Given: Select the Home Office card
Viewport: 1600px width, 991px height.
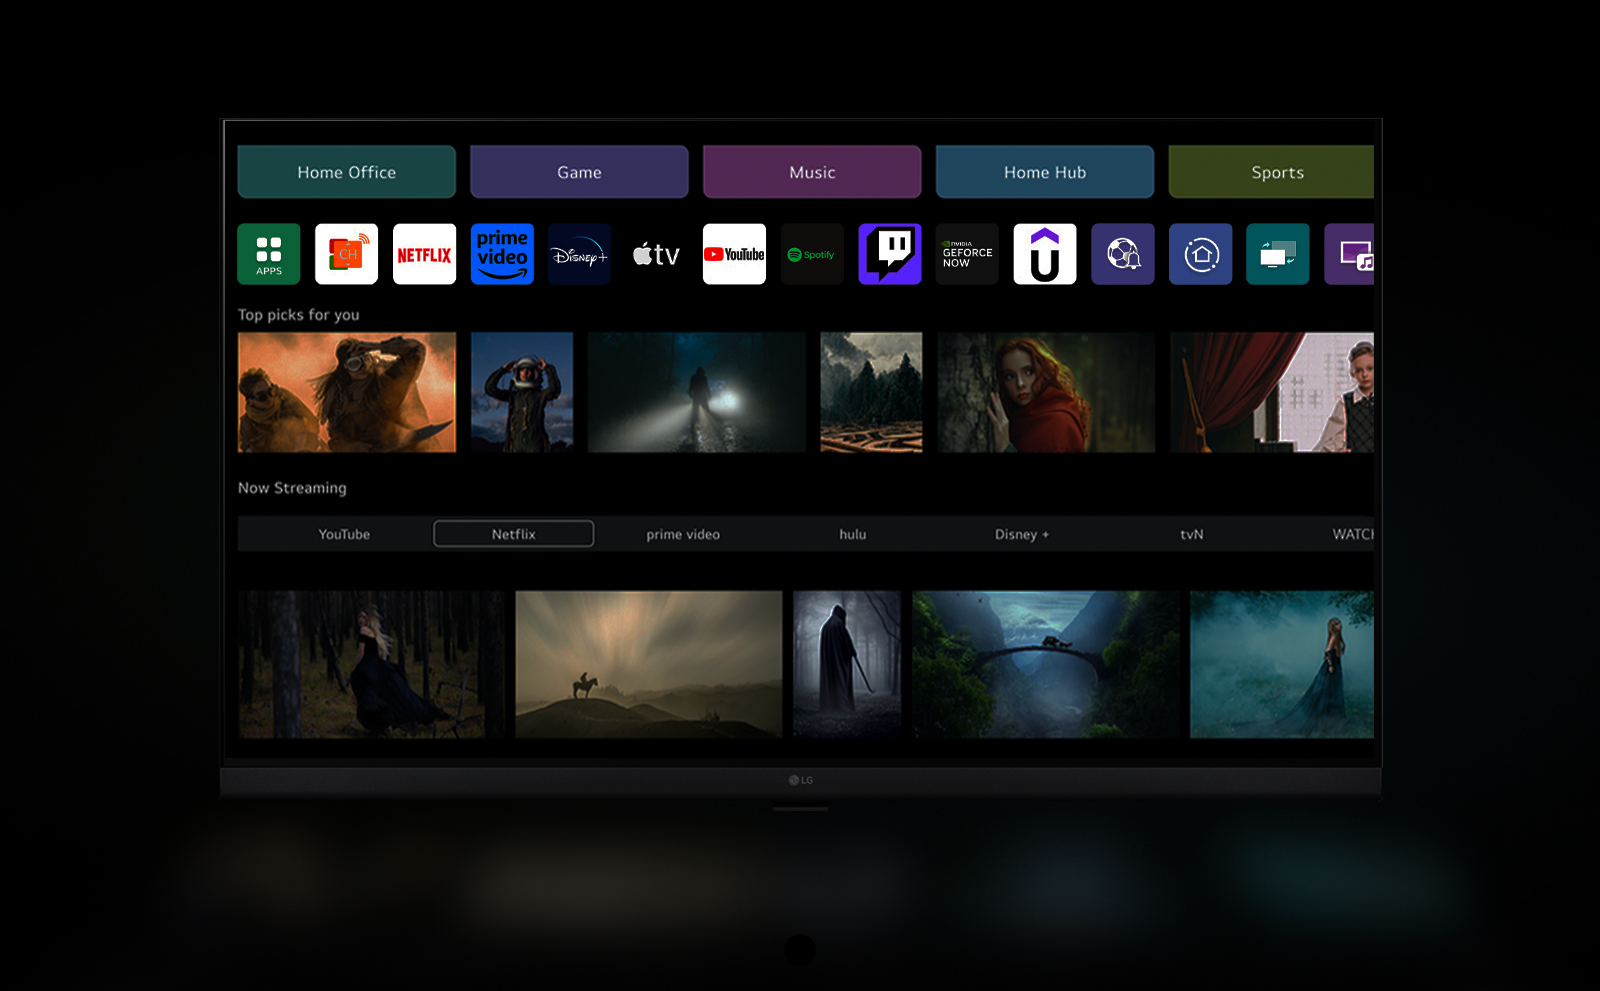Looking at the screenshot, I should [346, 172].
